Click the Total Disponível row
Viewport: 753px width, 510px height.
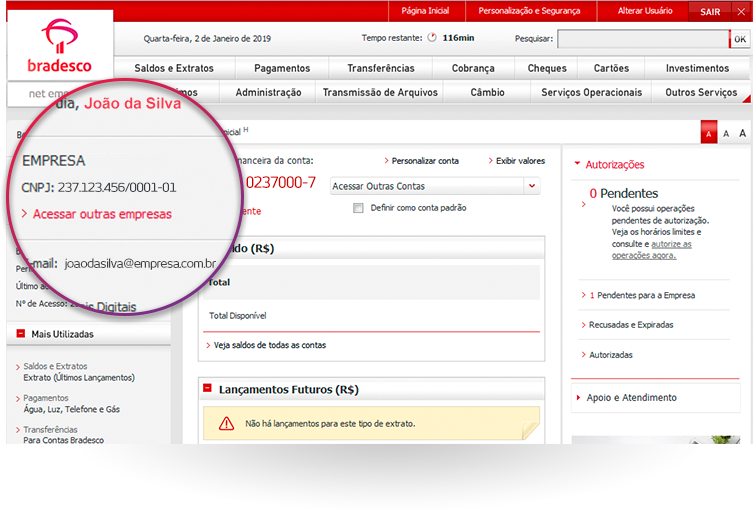[371, 316]
